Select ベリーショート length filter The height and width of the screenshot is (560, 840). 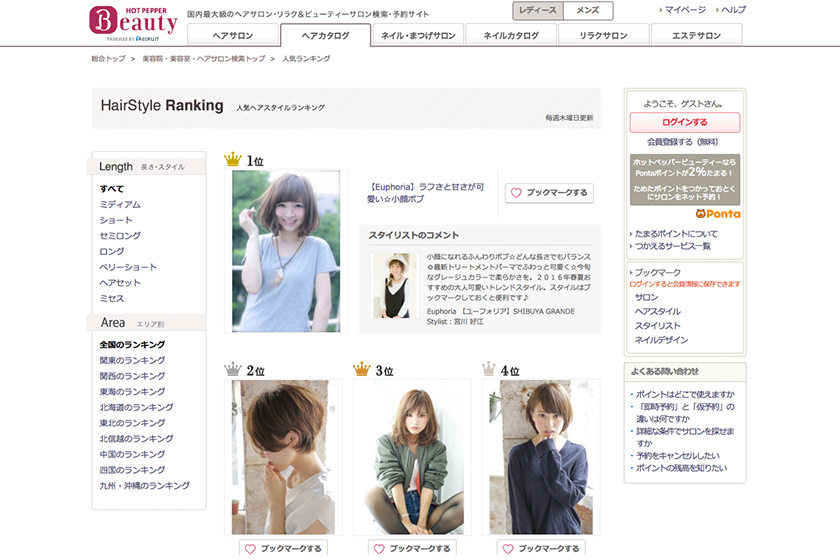tap(128, 267)
